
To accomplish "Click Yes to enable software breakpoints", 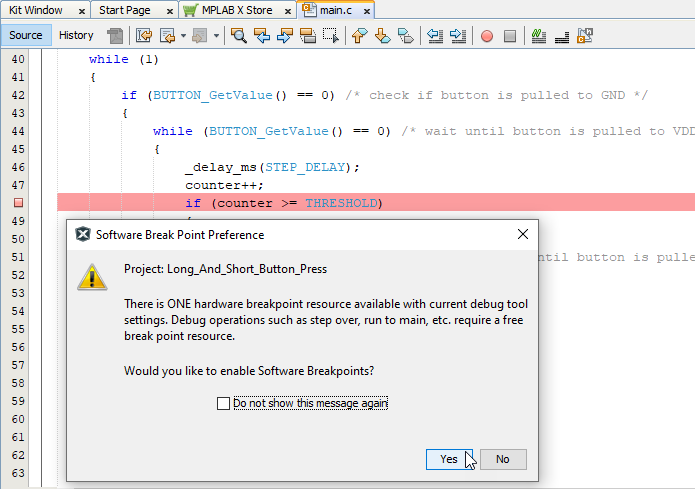I will click(449, 459).
